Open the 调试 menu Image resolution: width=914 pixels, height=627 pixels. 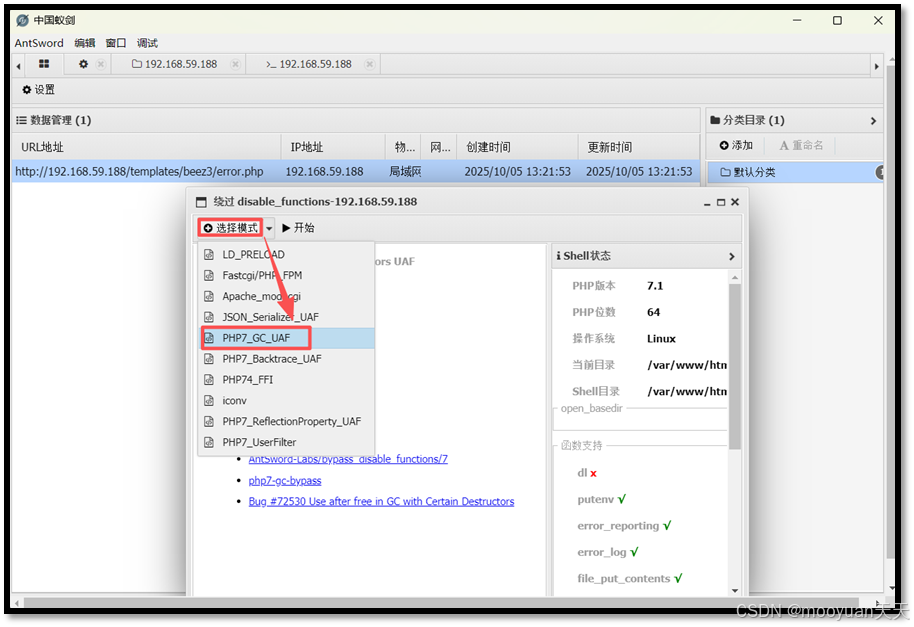147,43
